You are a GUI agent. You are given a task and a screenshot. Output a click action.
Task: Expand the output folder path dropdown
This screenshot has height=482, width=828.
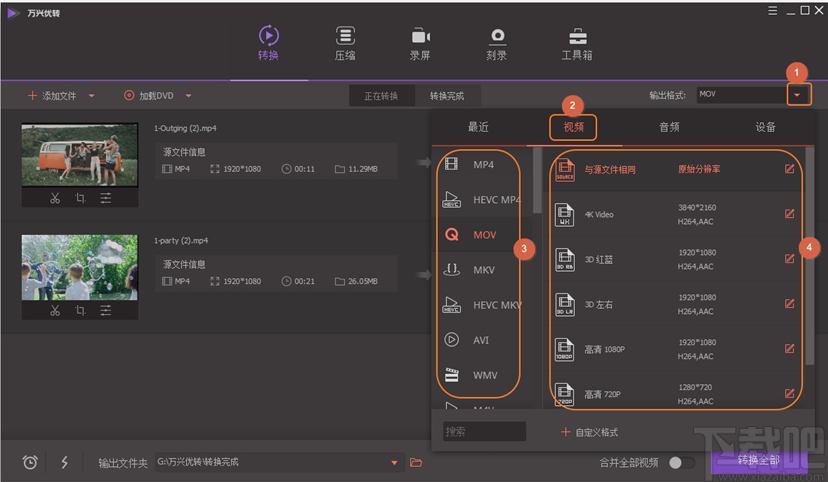(394, 462)
